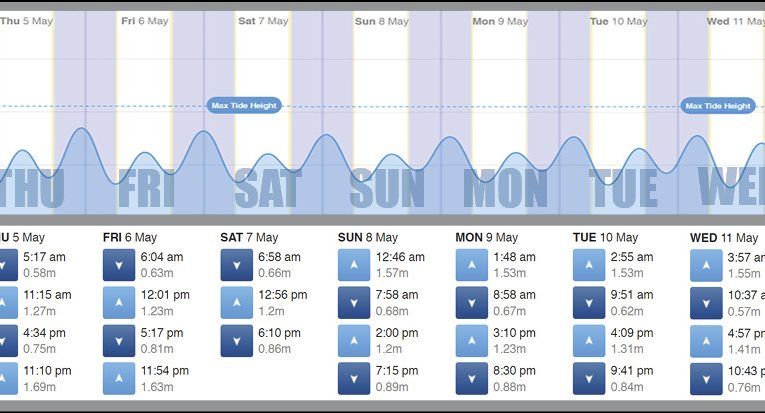Click Saturday 6:10 pm low tide icon

[236, 340]
